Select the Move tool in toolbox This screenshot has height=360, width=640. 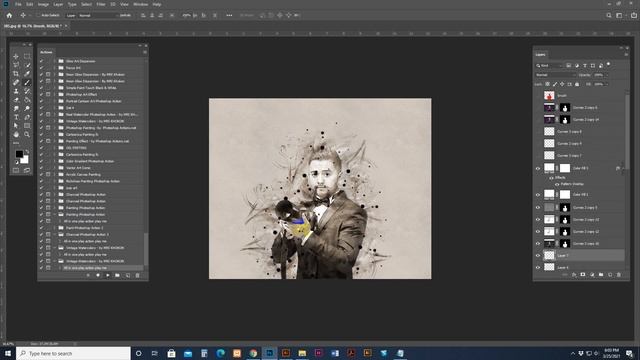16,56
